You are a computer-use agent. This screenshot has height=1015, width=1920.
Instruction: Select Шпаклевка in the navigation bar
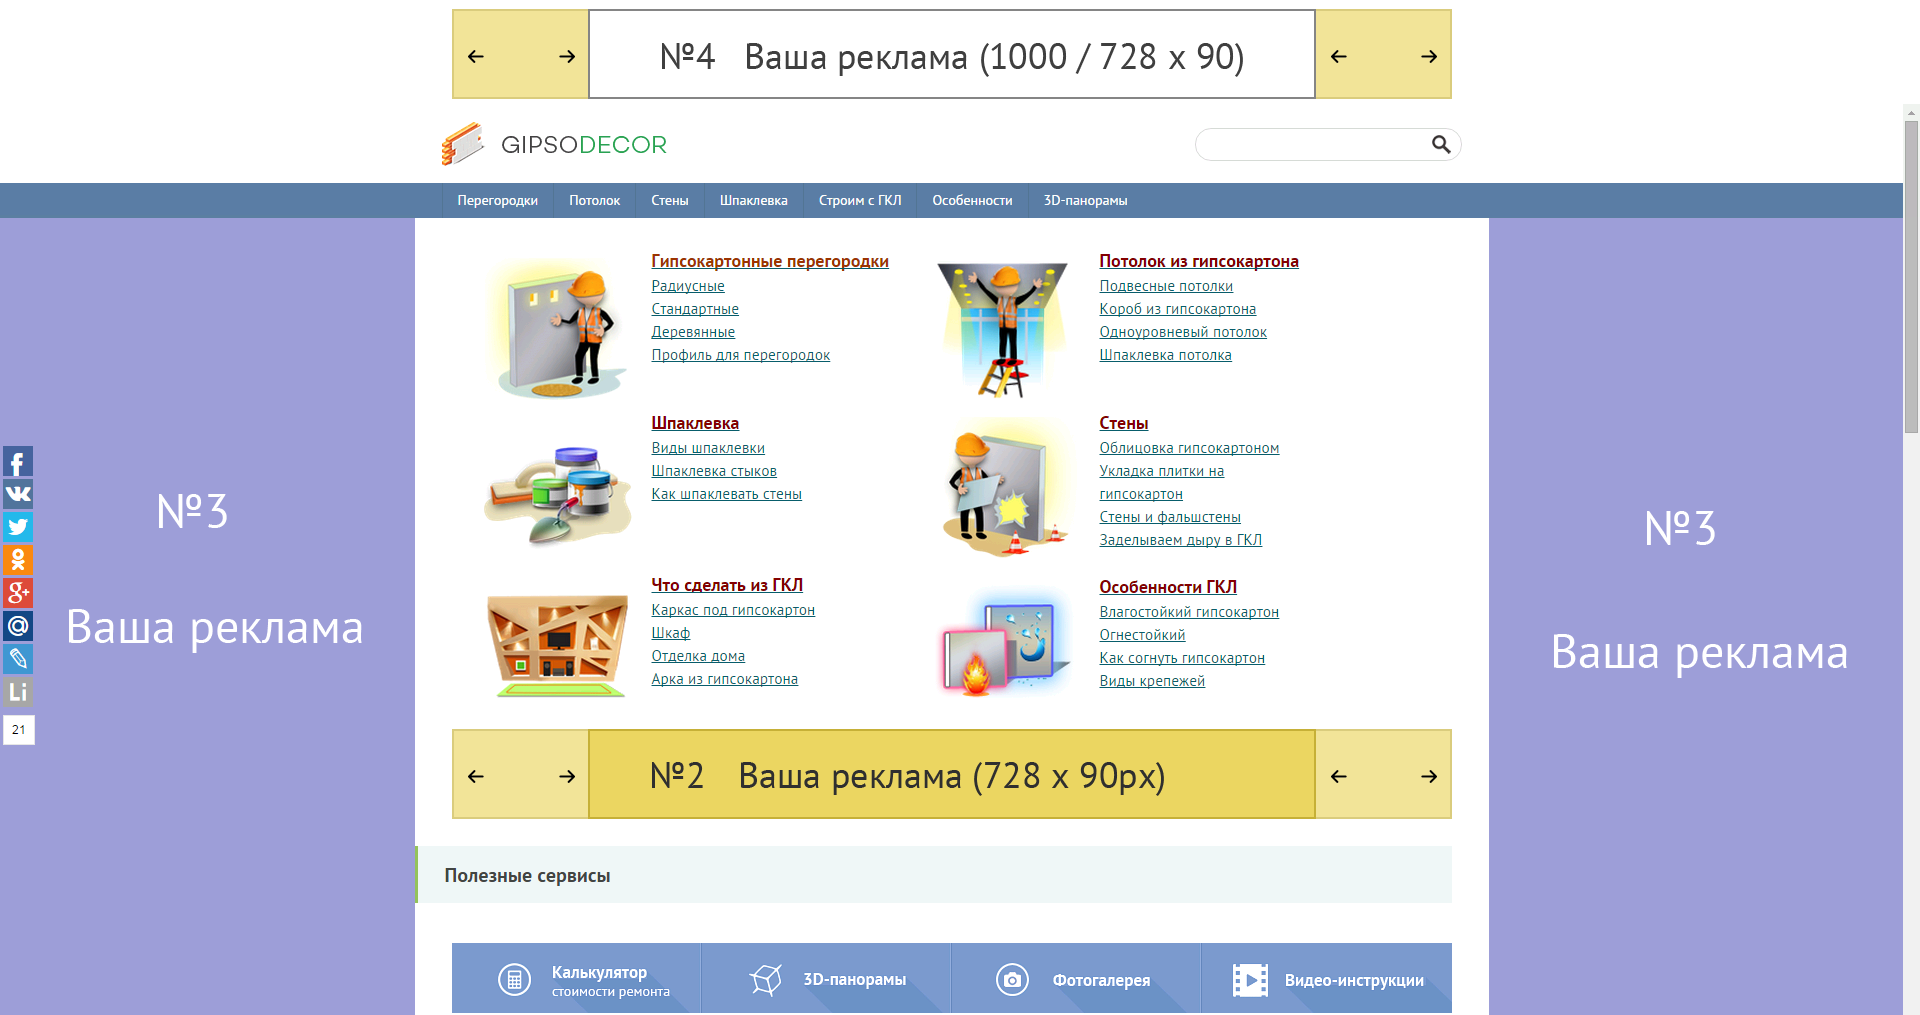pos(753,201)
